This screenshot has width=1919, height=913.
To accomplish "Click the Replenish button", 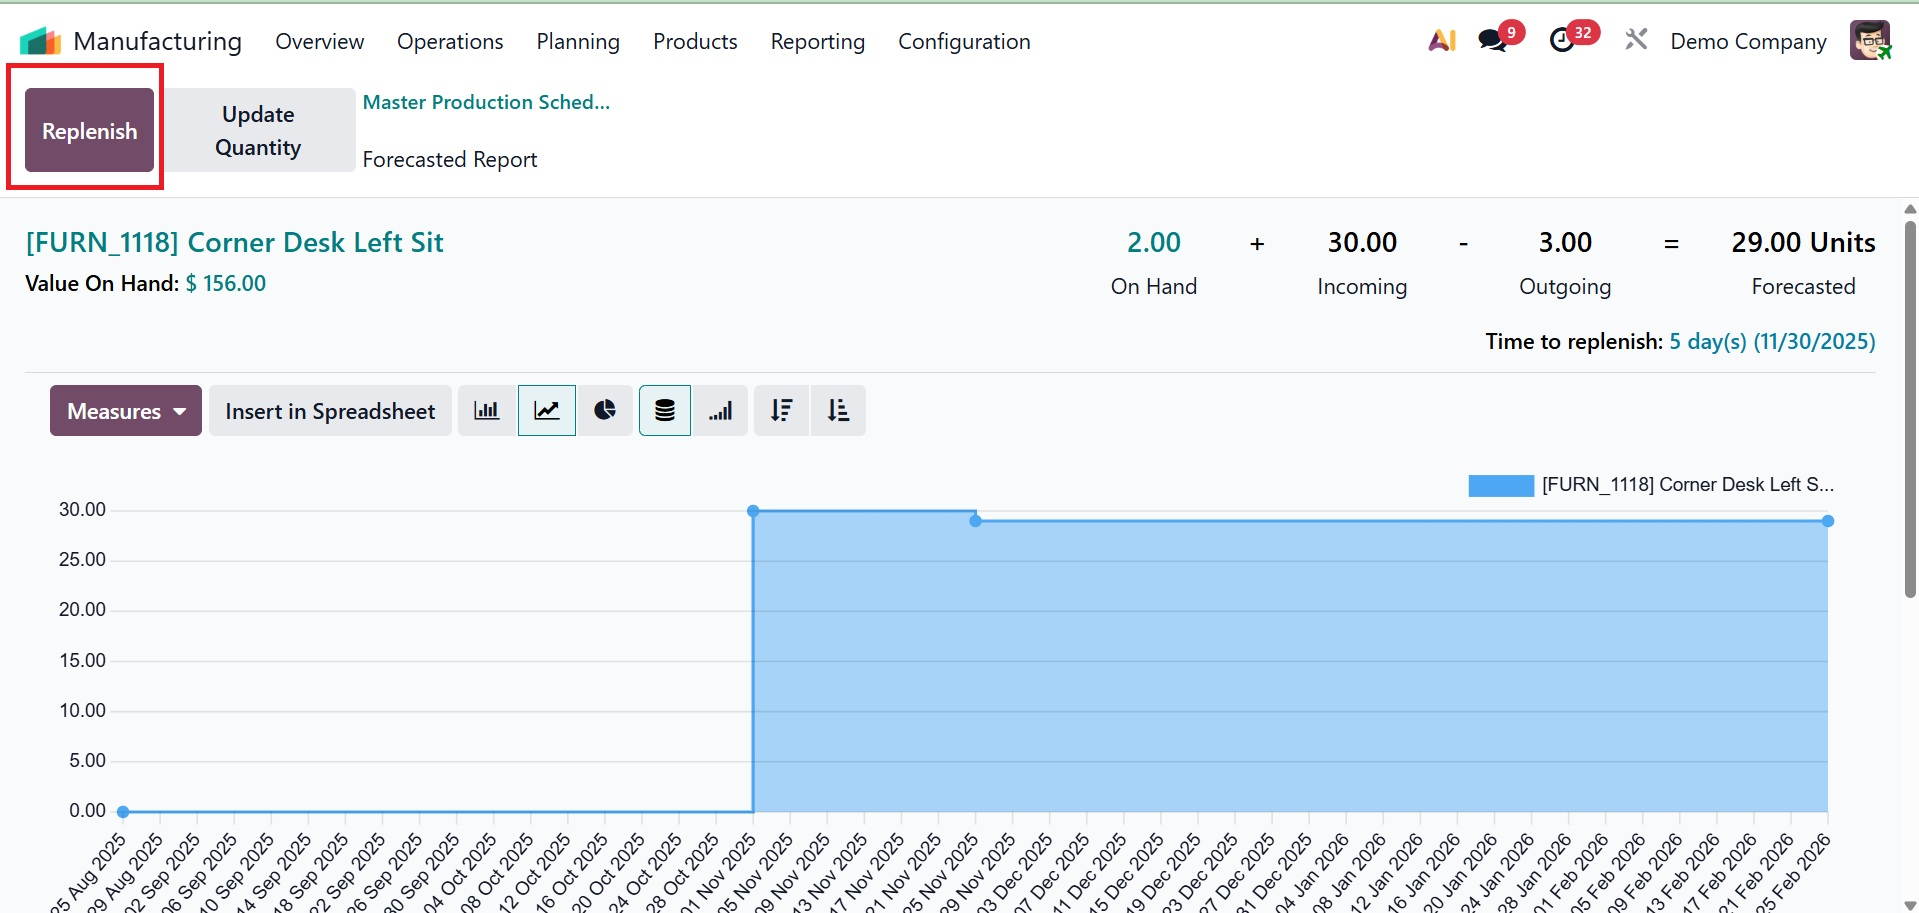I will pos(89,130).
